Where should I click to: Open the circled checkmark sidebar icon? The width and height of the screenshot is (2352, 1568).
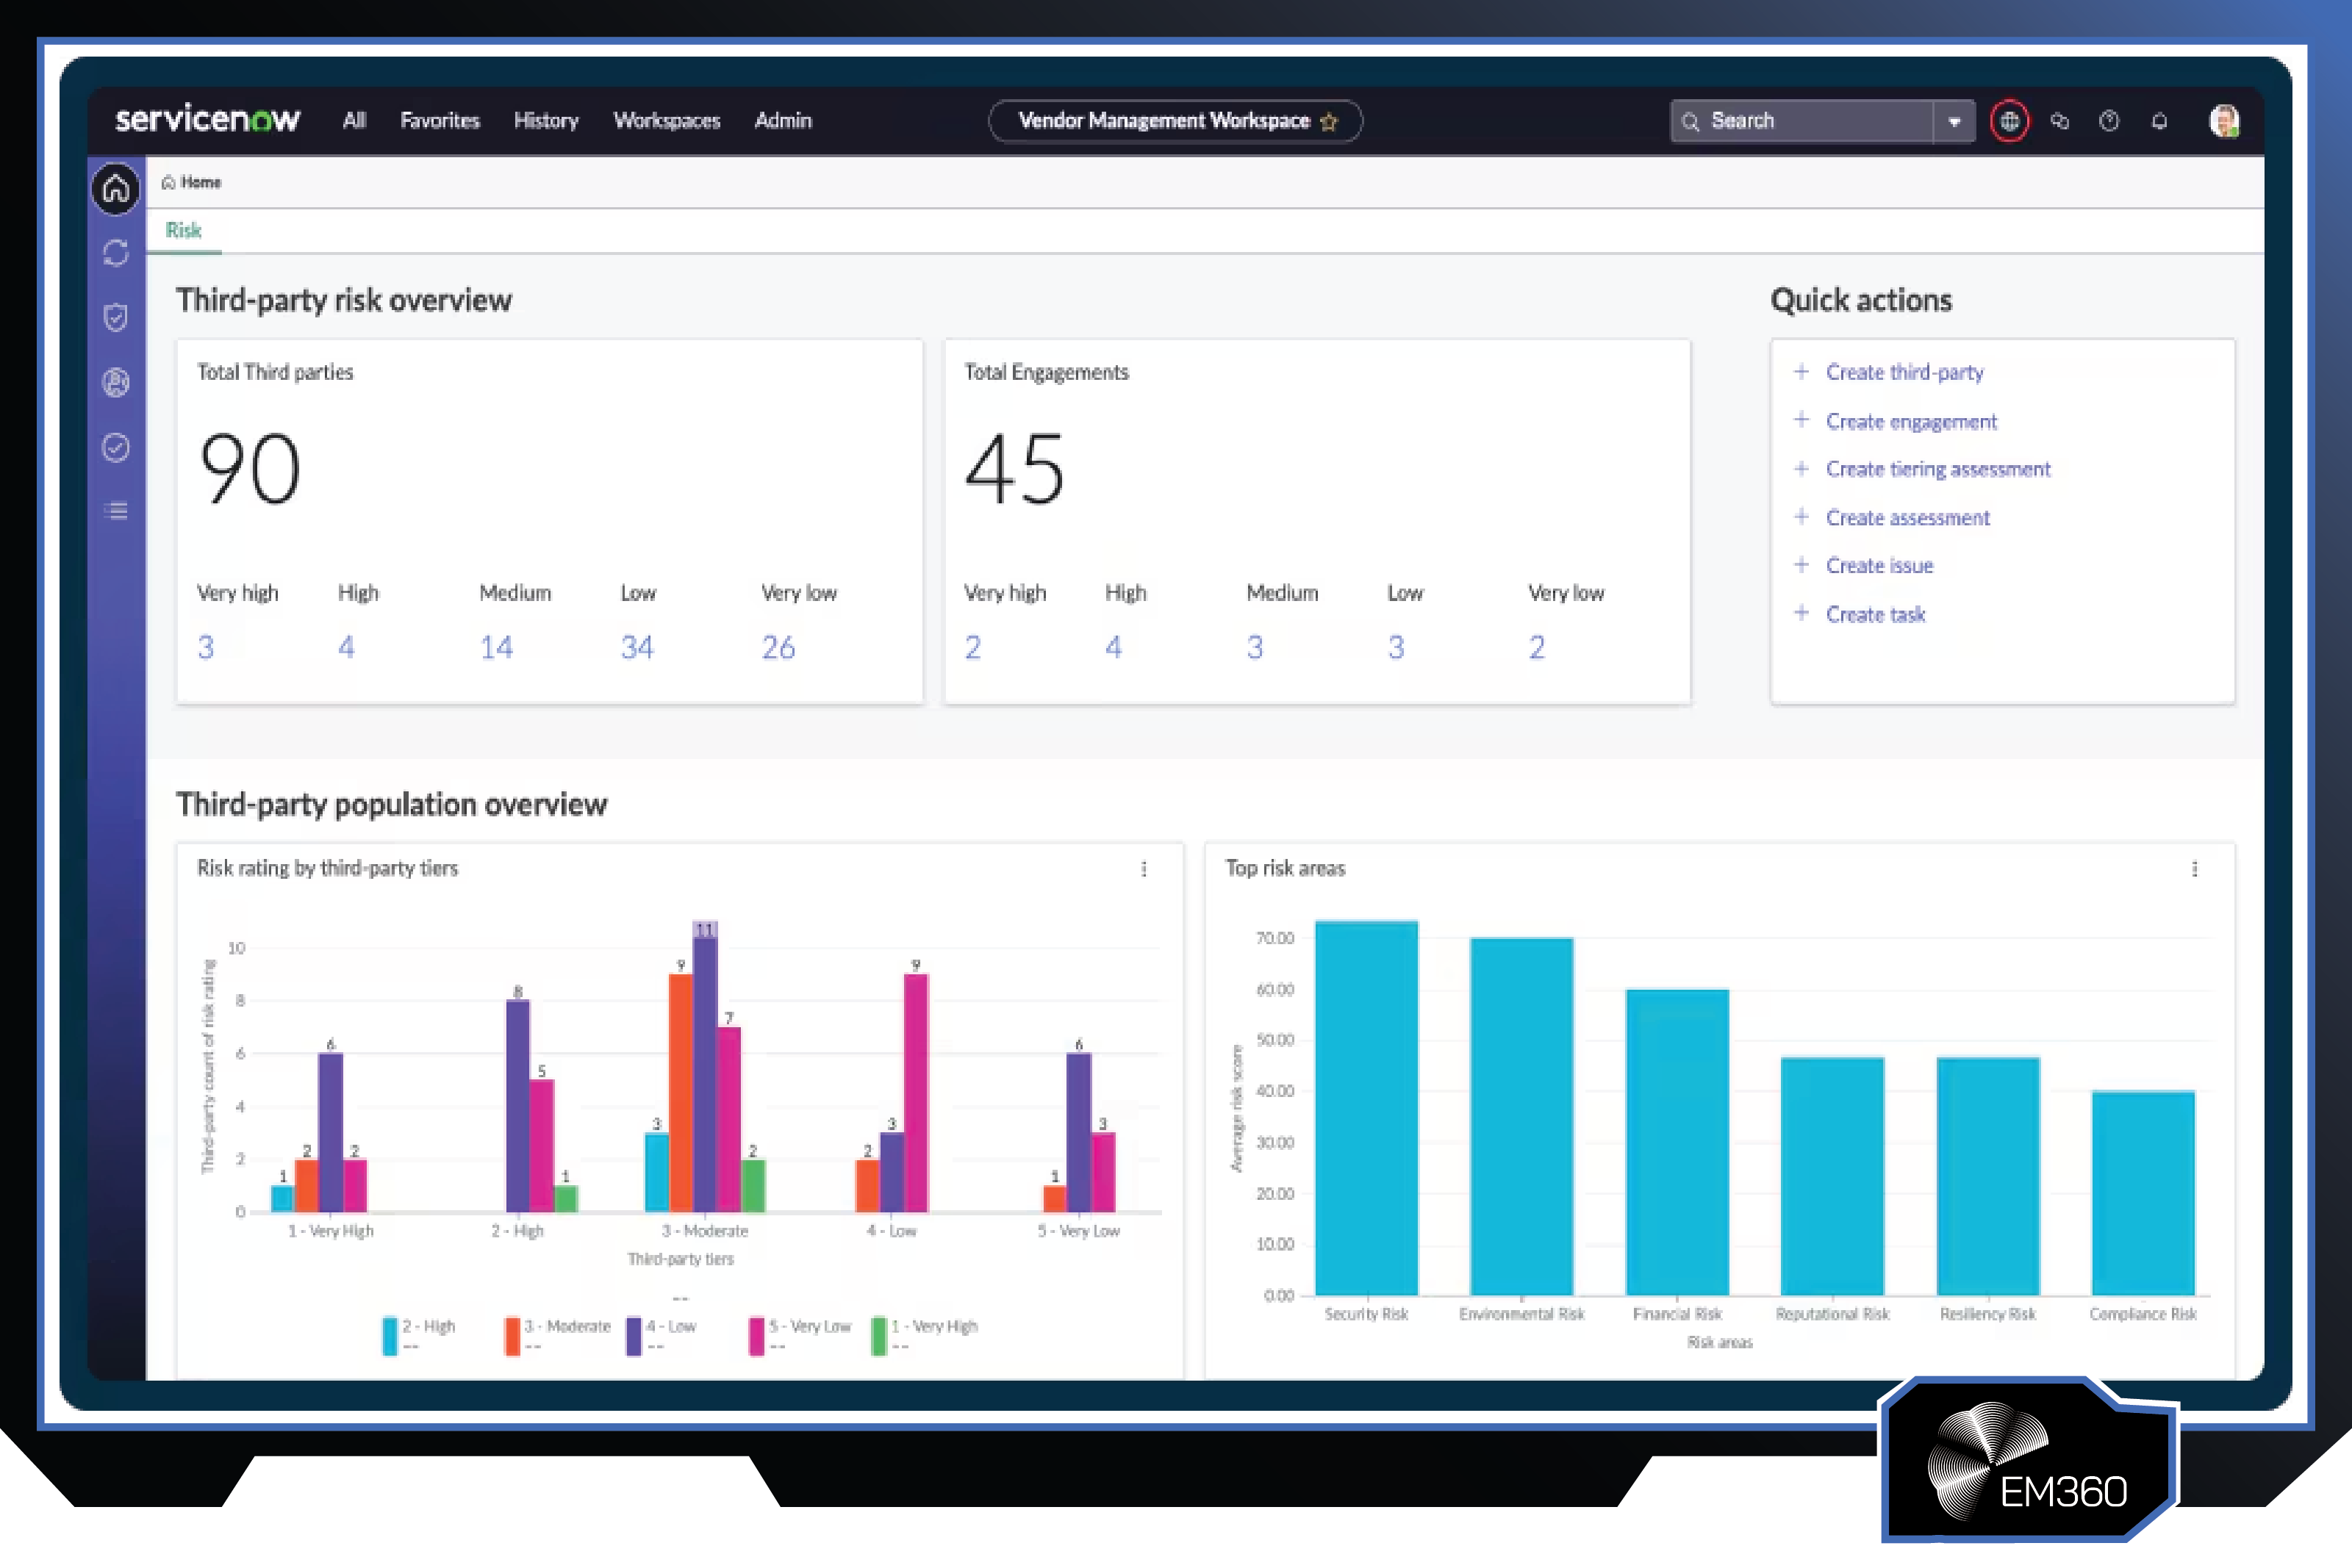coord(116,447)
